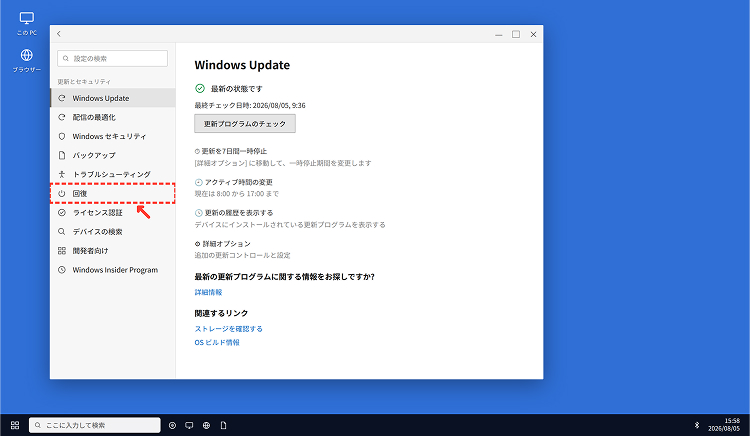Click the shield icon for Windows セキュリティ

62,136
